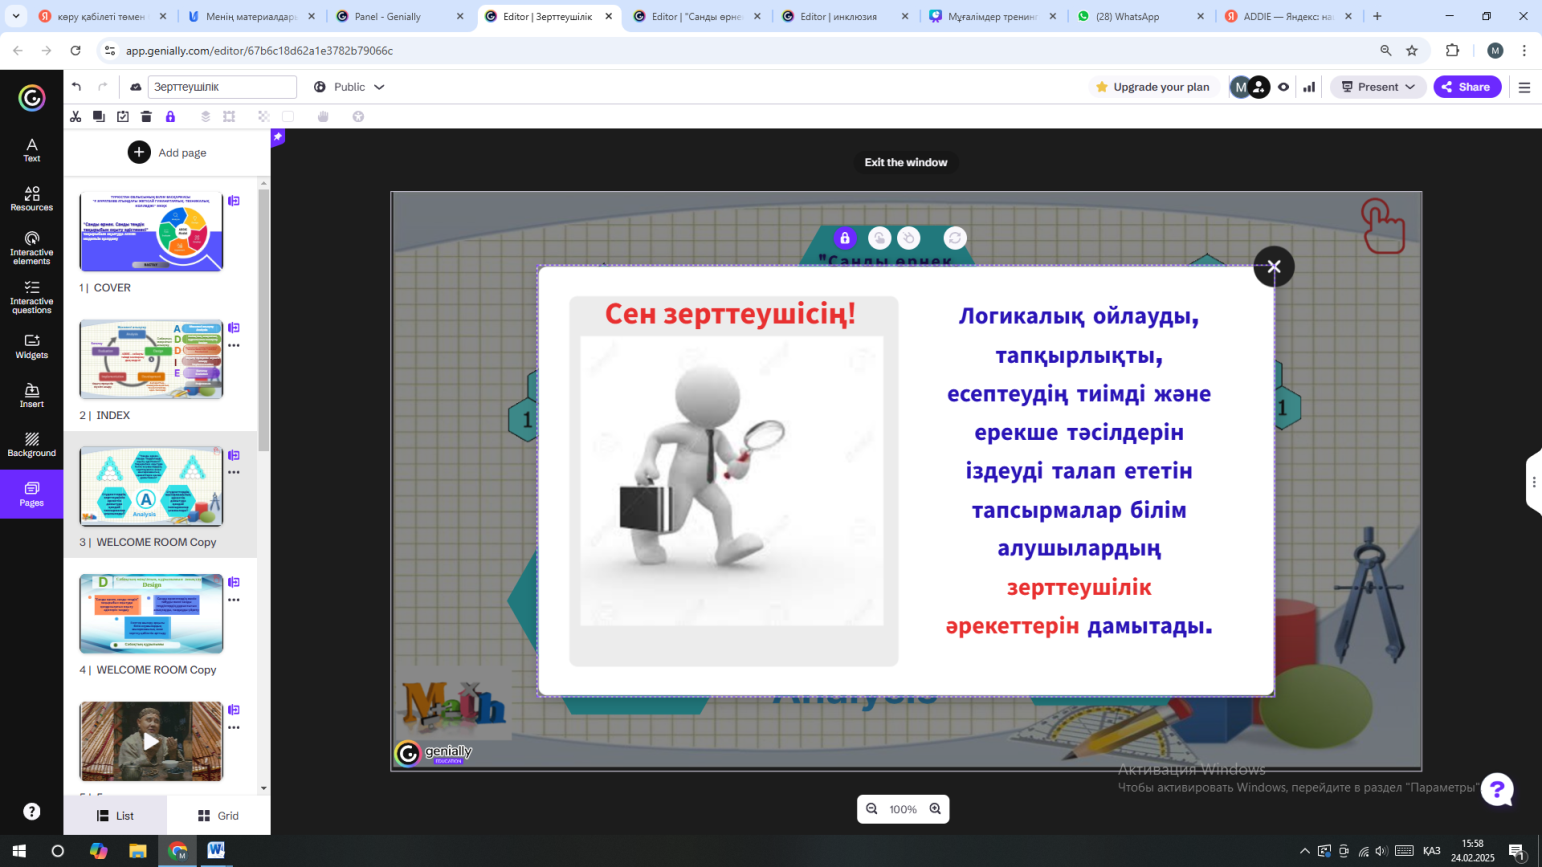Select the COVER page thumbnail
This screenshot has width=1542, height=867.
[151, 232]
